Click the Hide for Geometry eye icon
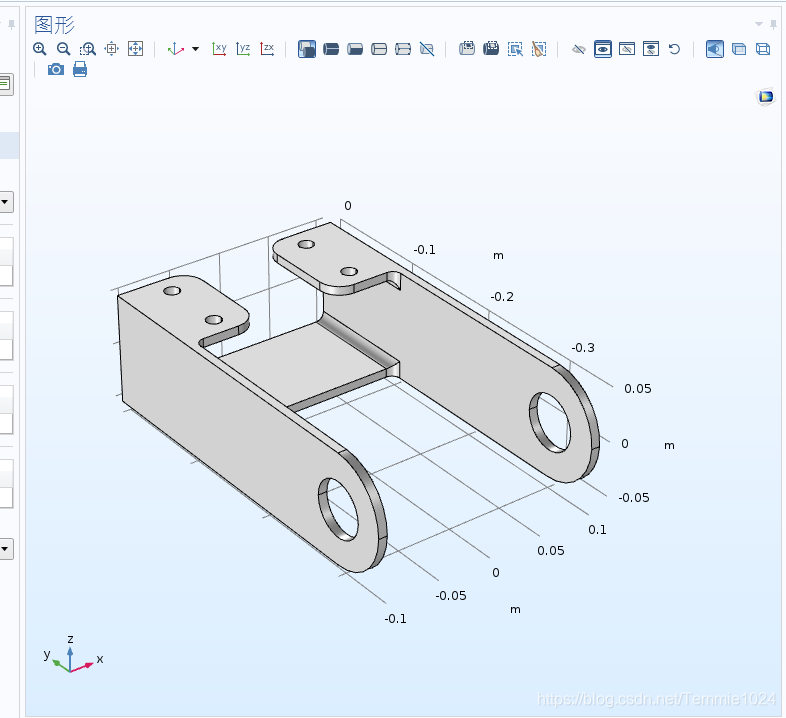Viewport: 786px width, 718px height. tap(579, 49)
